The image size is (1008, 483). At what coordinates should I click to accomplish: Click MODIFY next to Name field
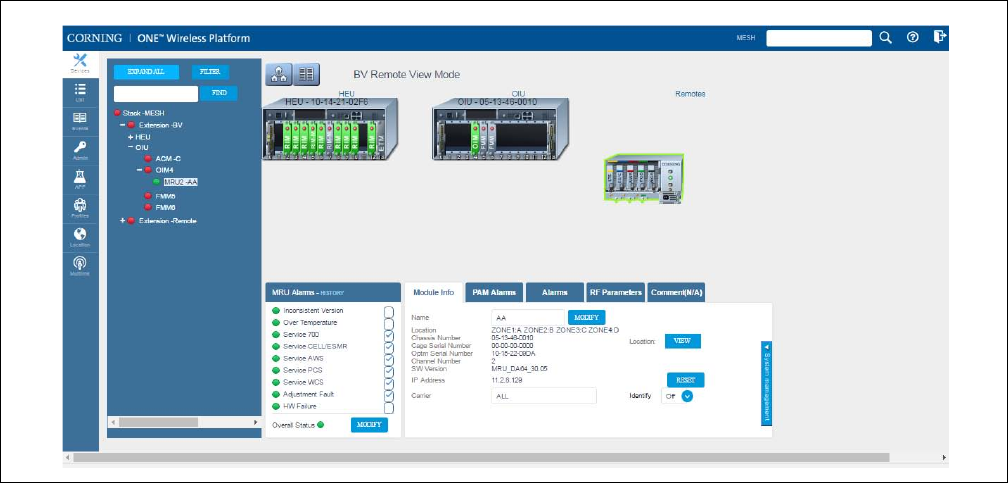point(586,318)
